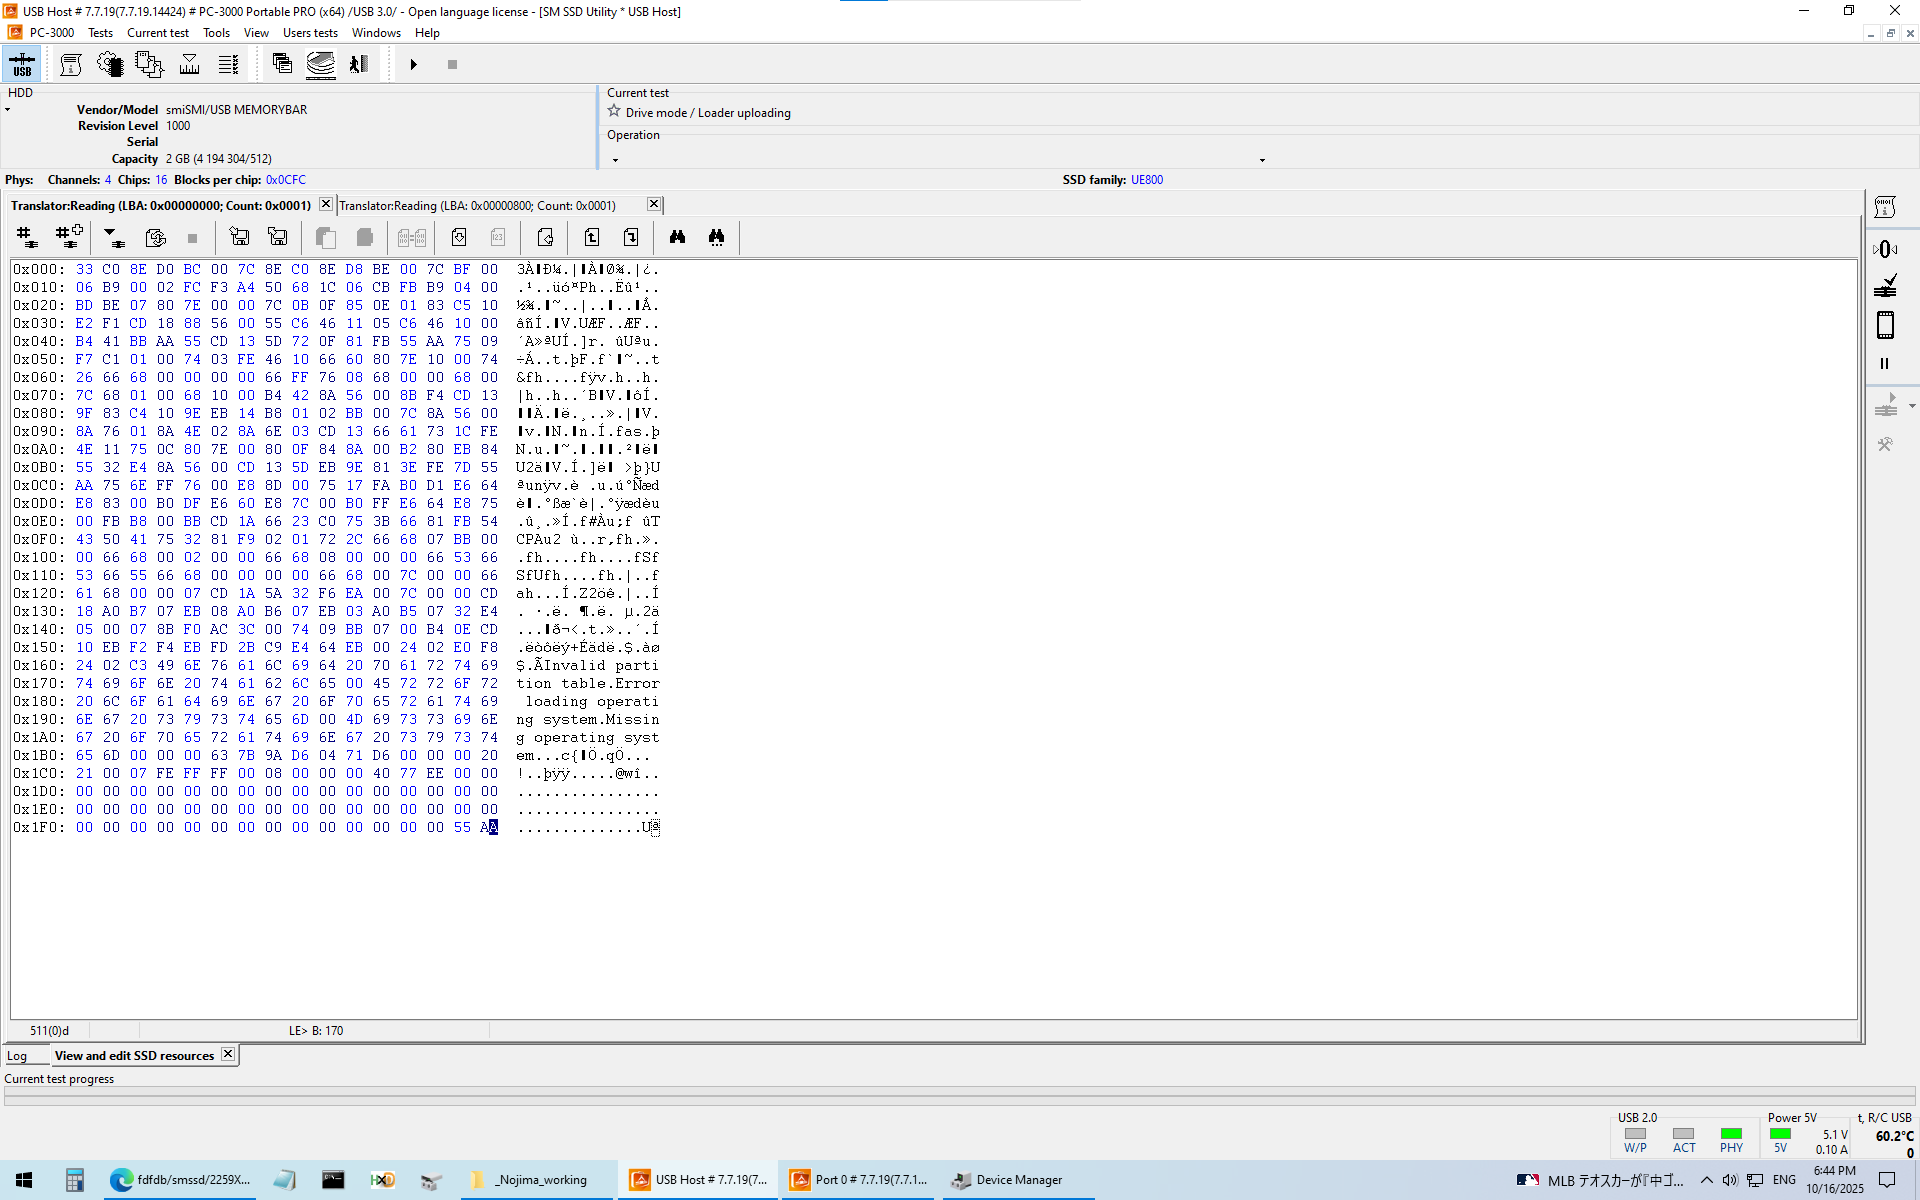This screenshot has height=1200, width=1920.
Task: Toggle favorite star for Drive mode test
Action: tap(614, 112)
